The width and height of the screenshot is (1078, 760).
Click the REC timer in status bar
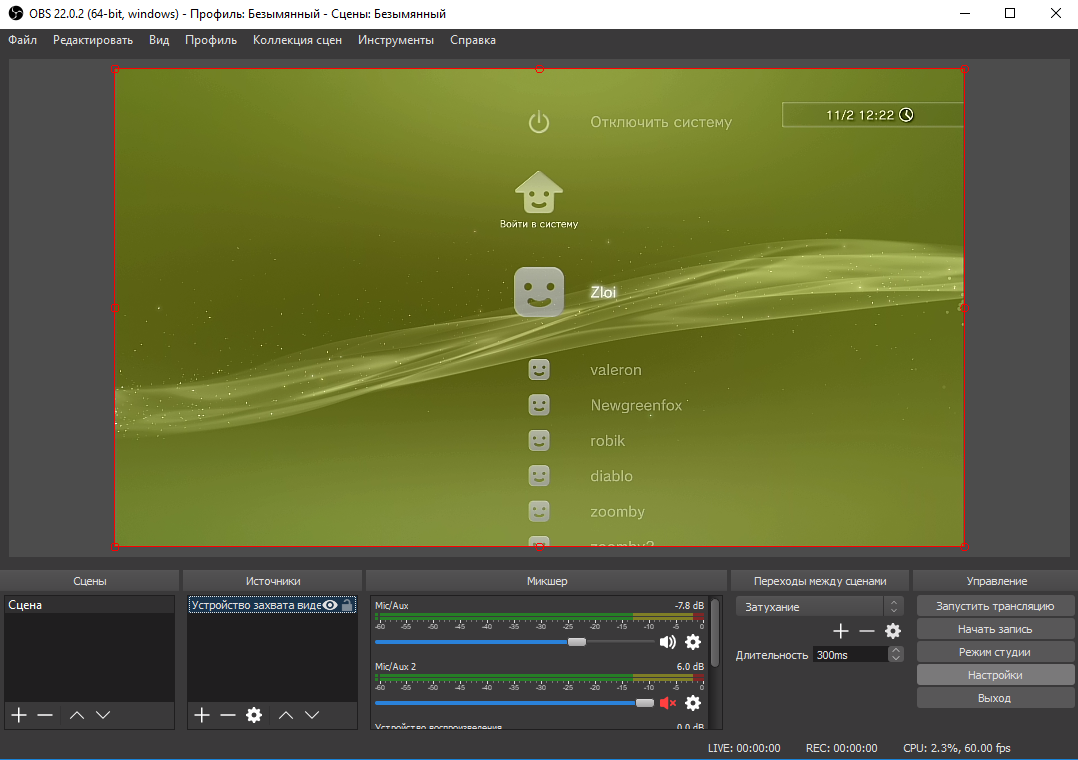[842, 748]
